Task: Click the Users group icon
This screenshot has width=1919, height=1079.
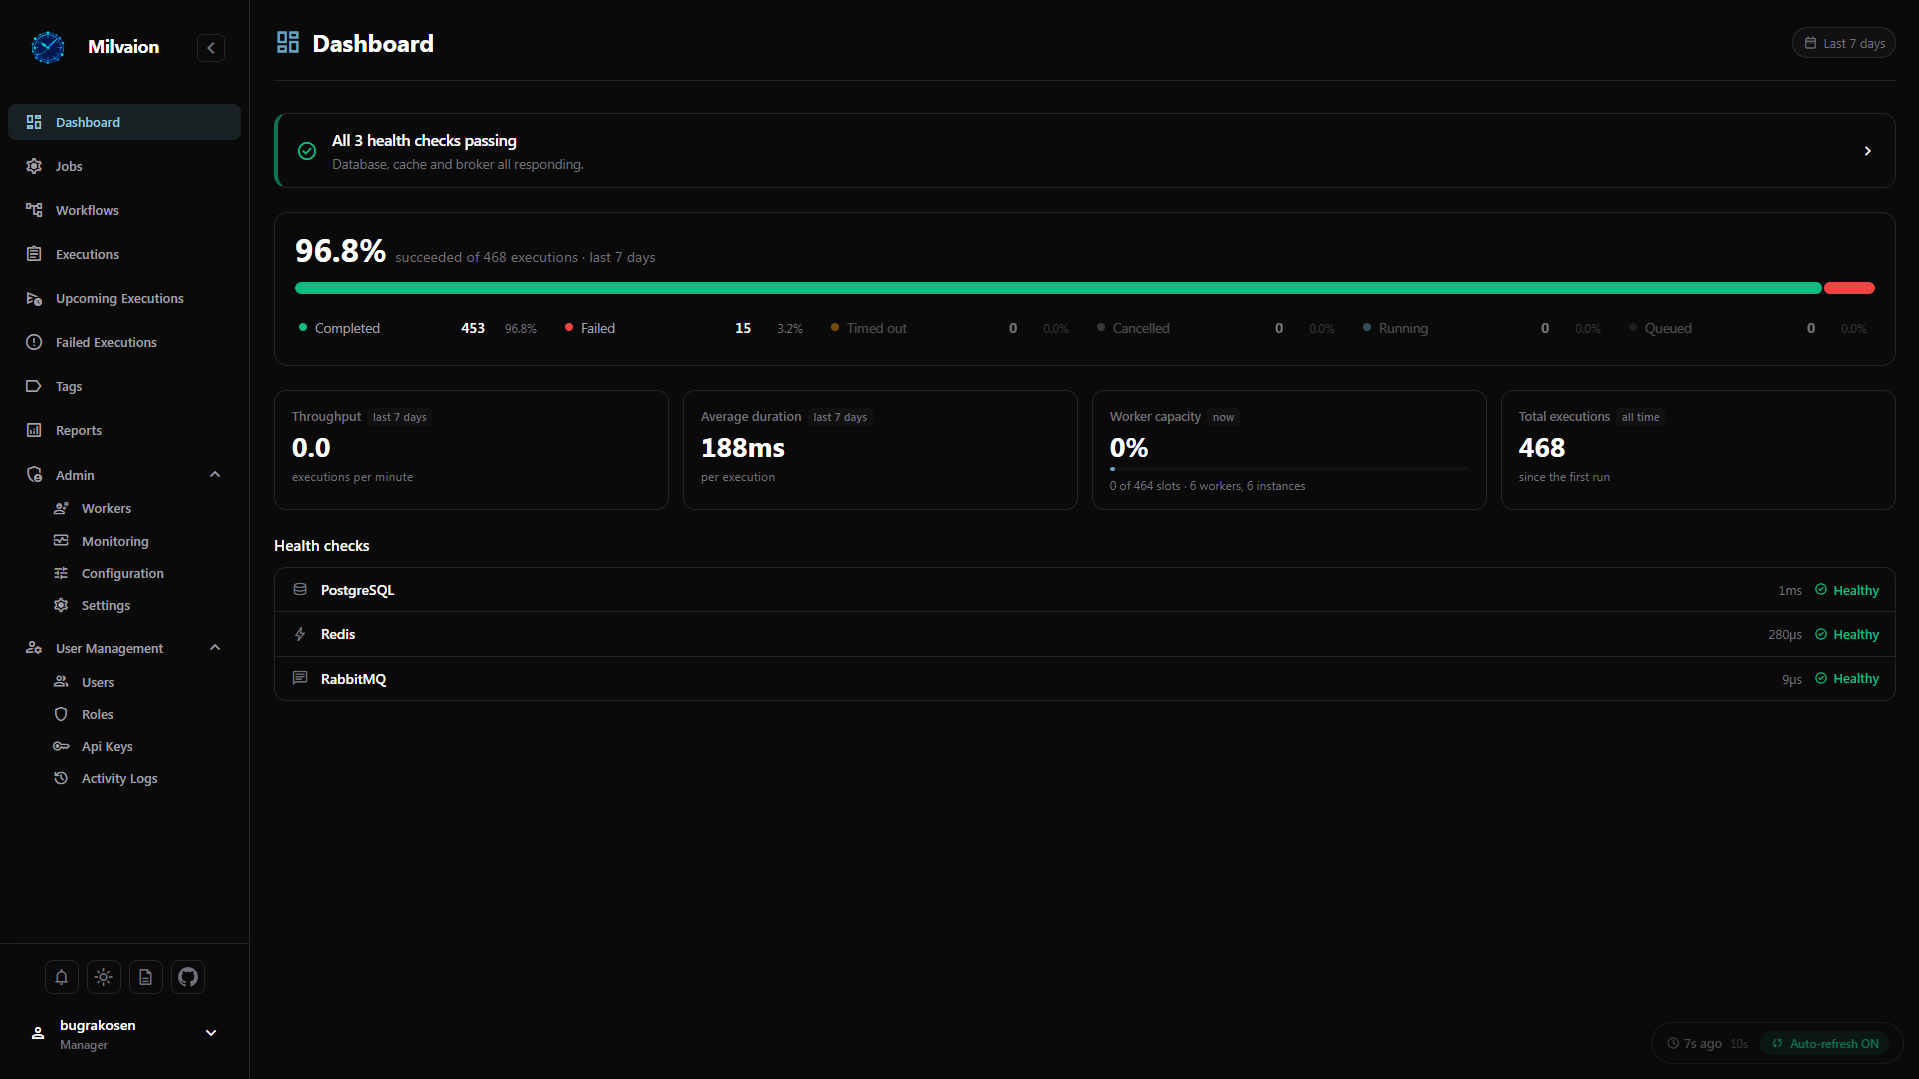Action: point(61,682)
